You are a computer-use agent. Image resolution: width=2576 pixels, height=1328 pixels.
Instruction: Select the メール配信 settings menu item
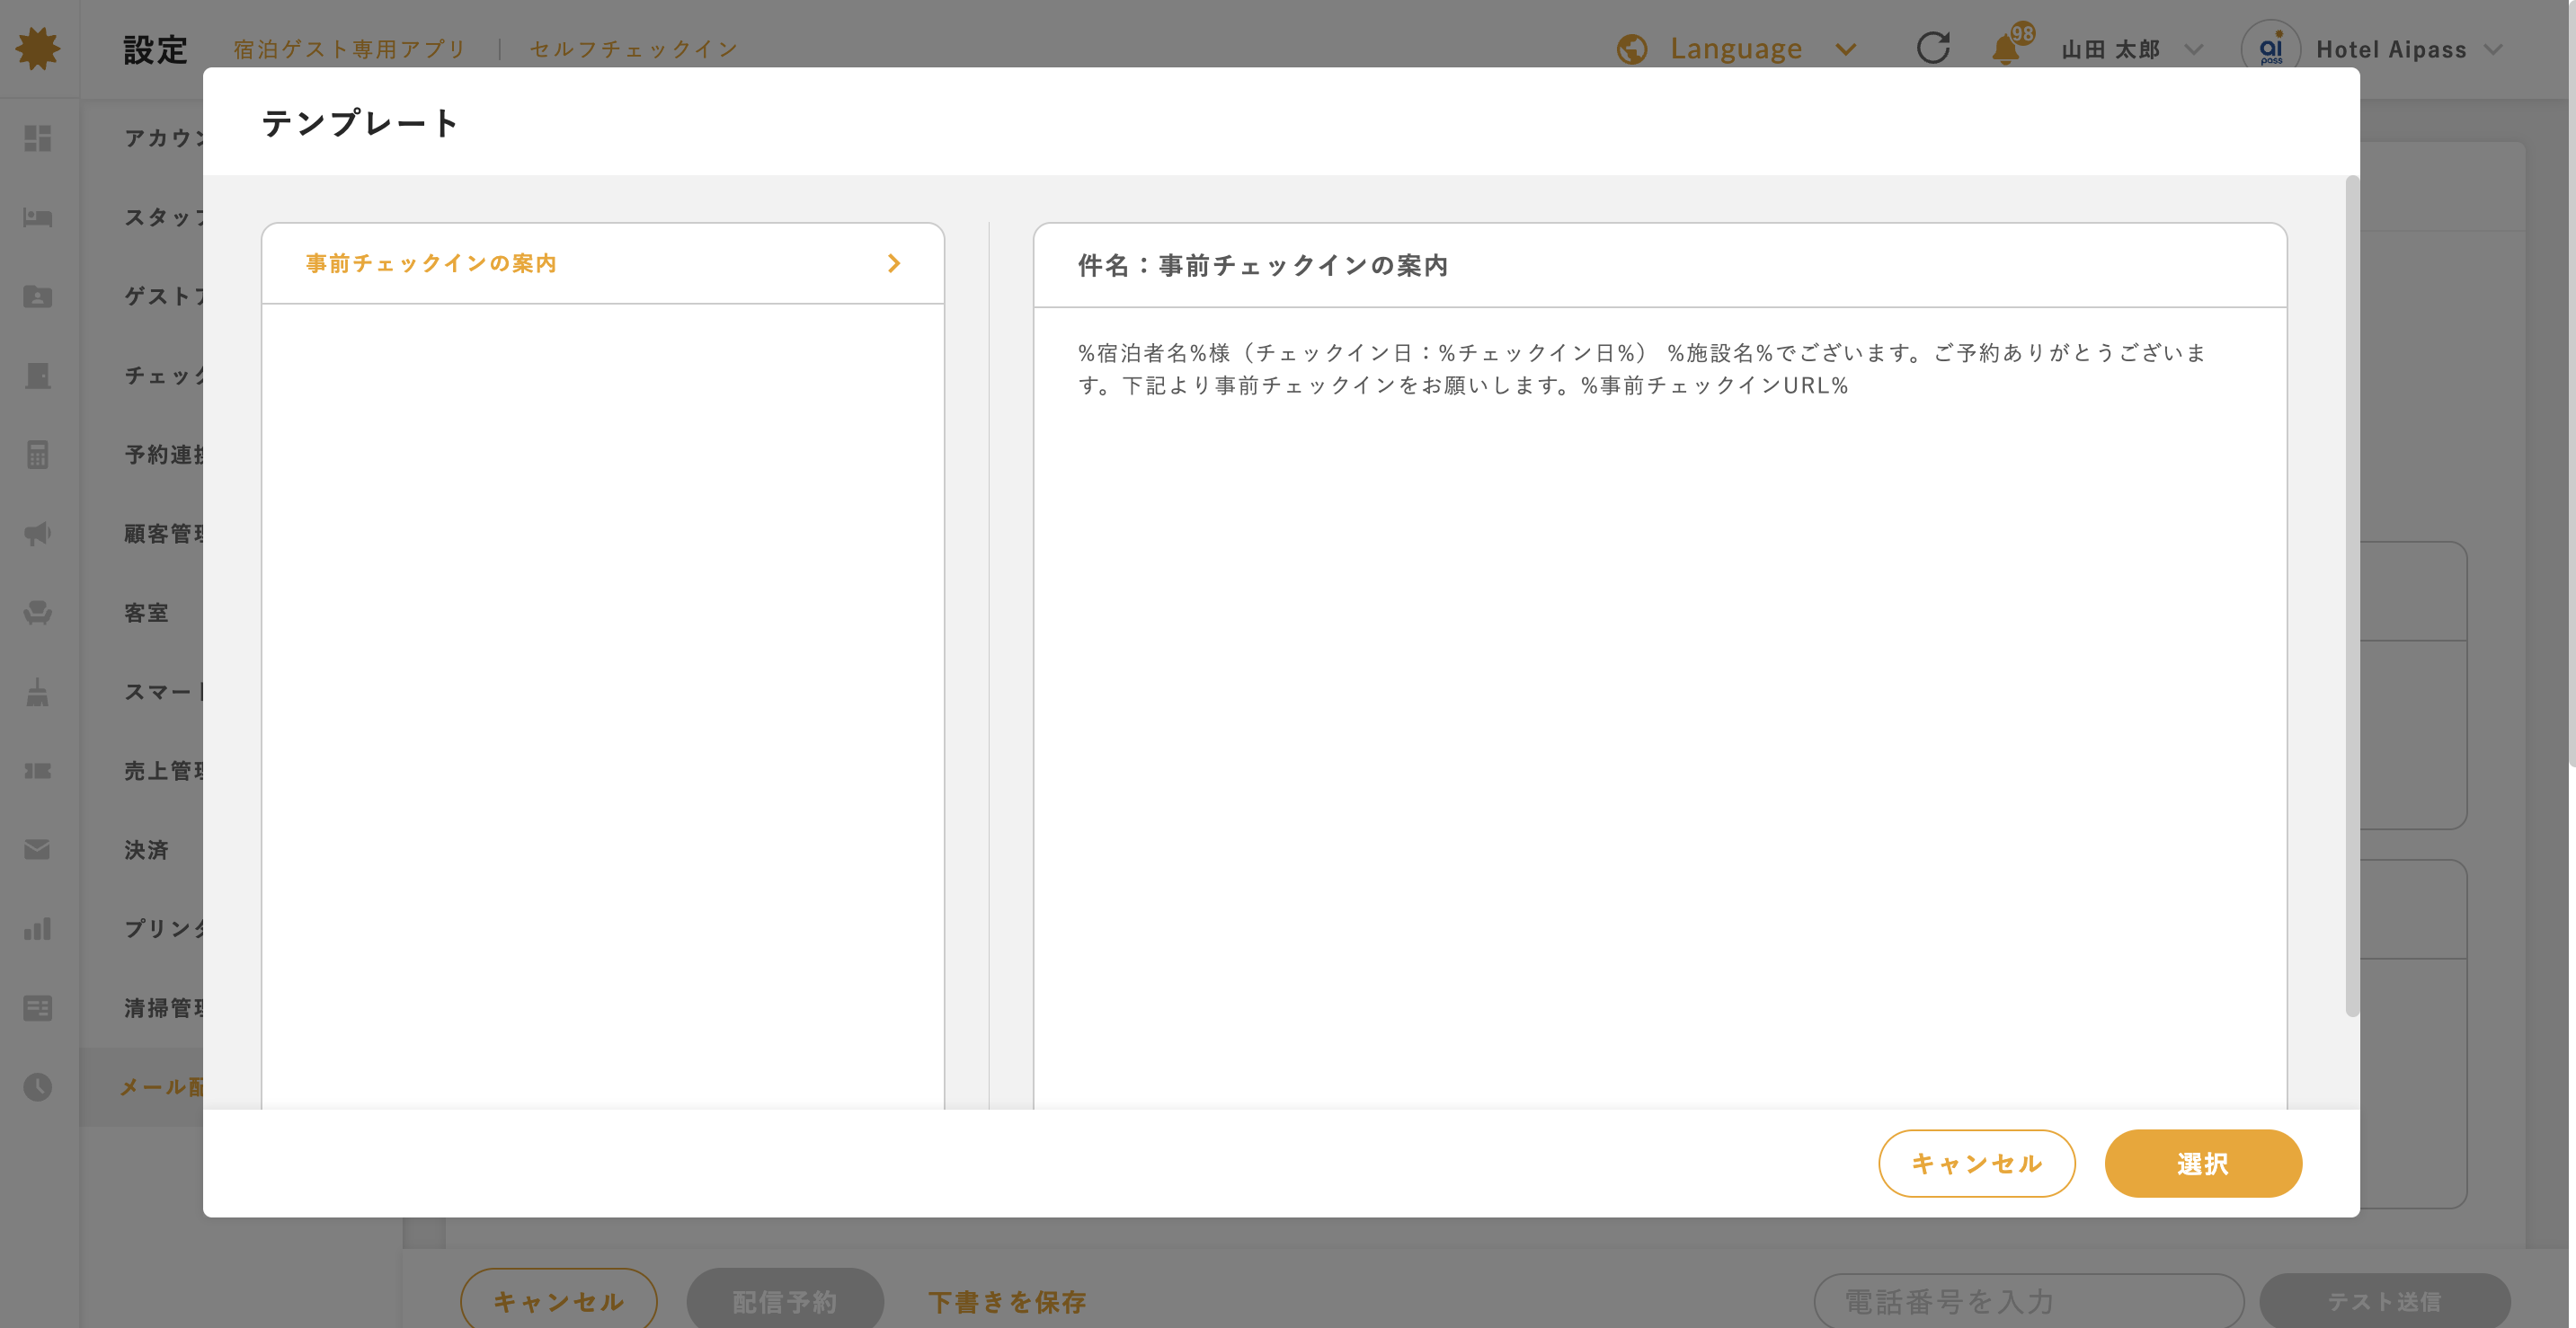coord(141,1086)
